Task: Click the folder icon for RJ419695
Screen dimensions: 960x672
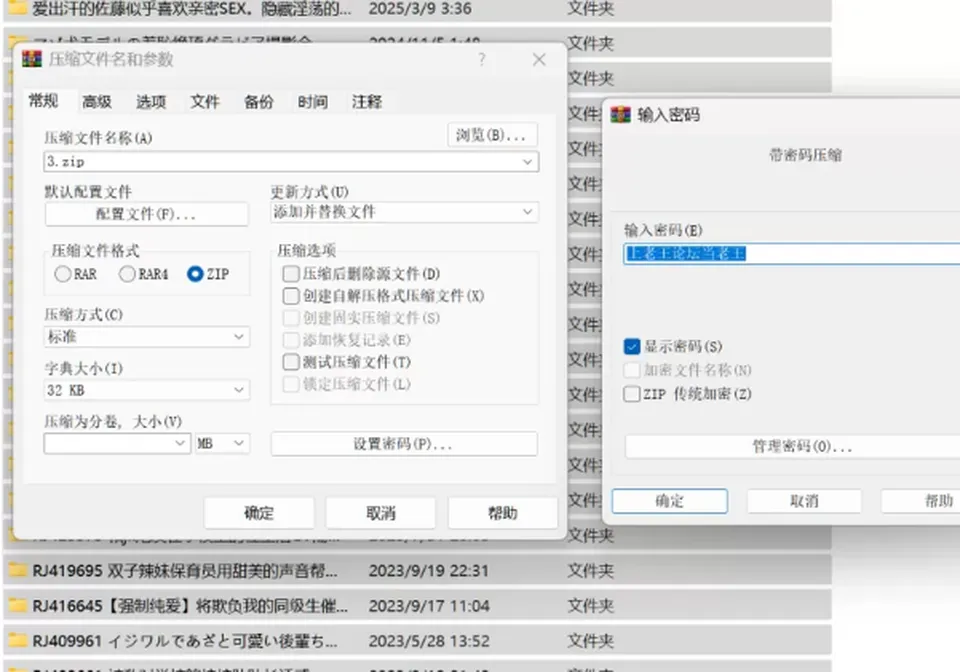Action: 18,570
